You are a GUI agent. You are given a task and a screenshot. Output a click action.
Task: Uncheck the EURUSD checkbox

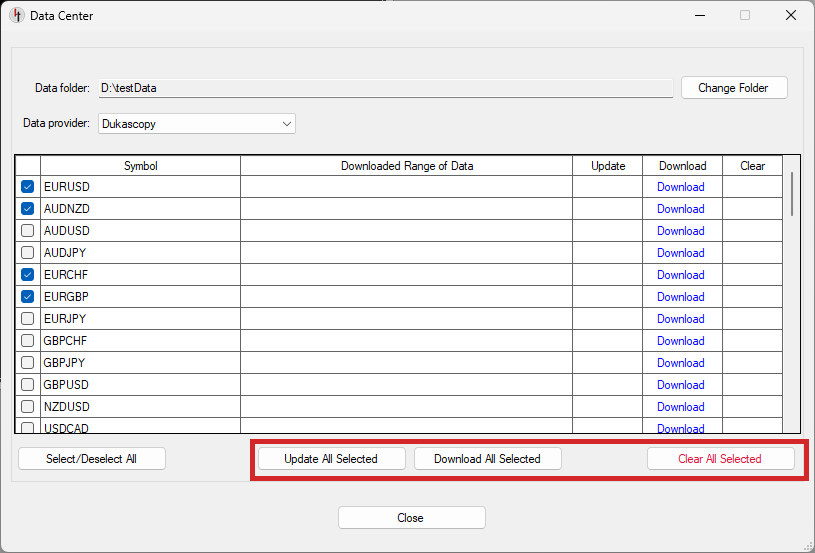click(x=28, y=187)
